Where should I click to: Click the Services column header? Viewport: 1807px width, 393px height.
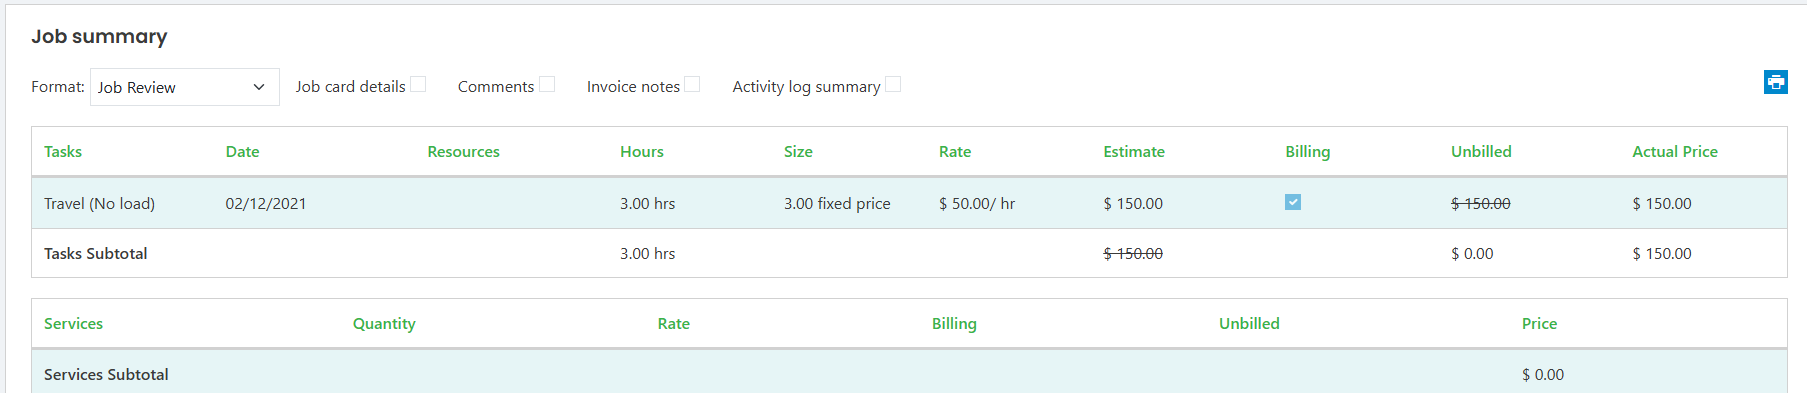pyautogui.click(x=73, y=323)
